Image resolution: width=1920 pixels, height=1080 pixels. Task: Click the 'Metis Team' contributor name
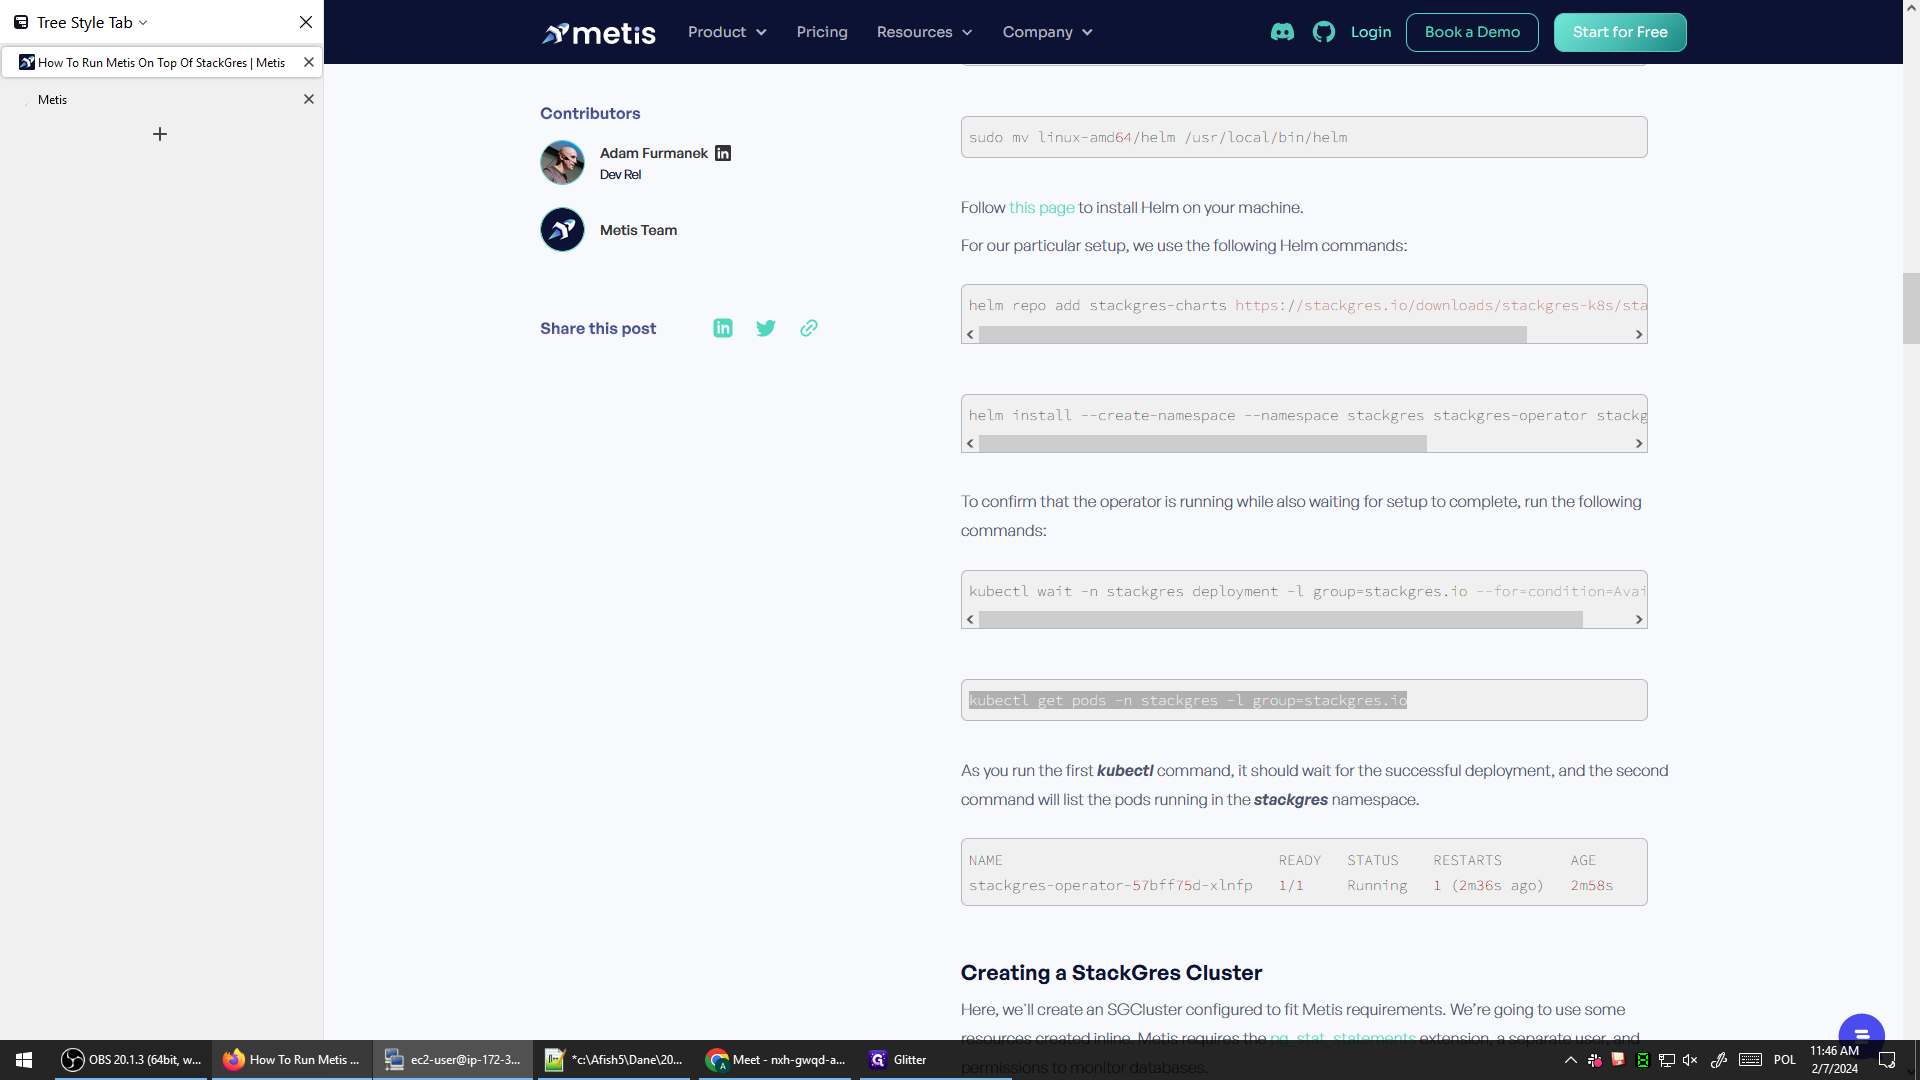(638, 230)
